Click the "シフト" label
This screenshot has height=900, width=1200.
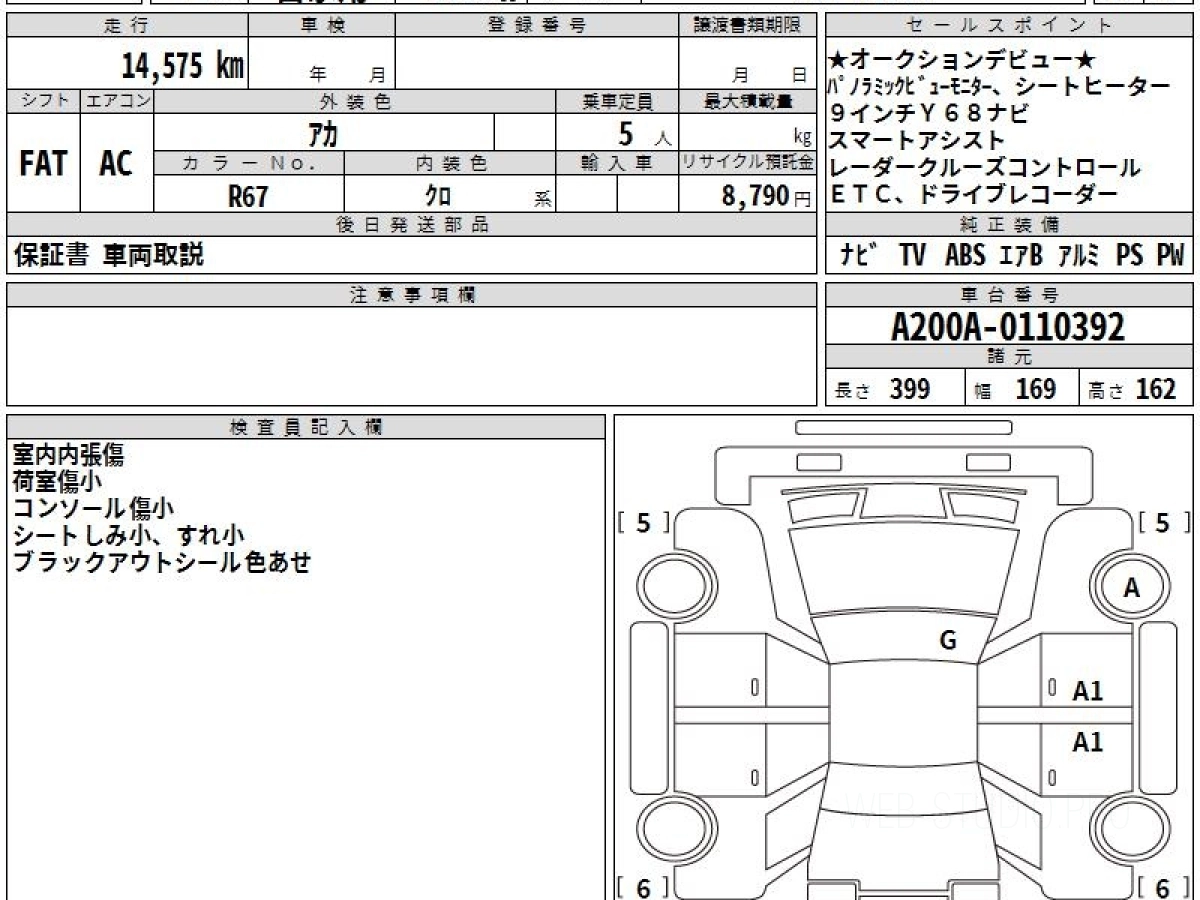click(44, 101)
